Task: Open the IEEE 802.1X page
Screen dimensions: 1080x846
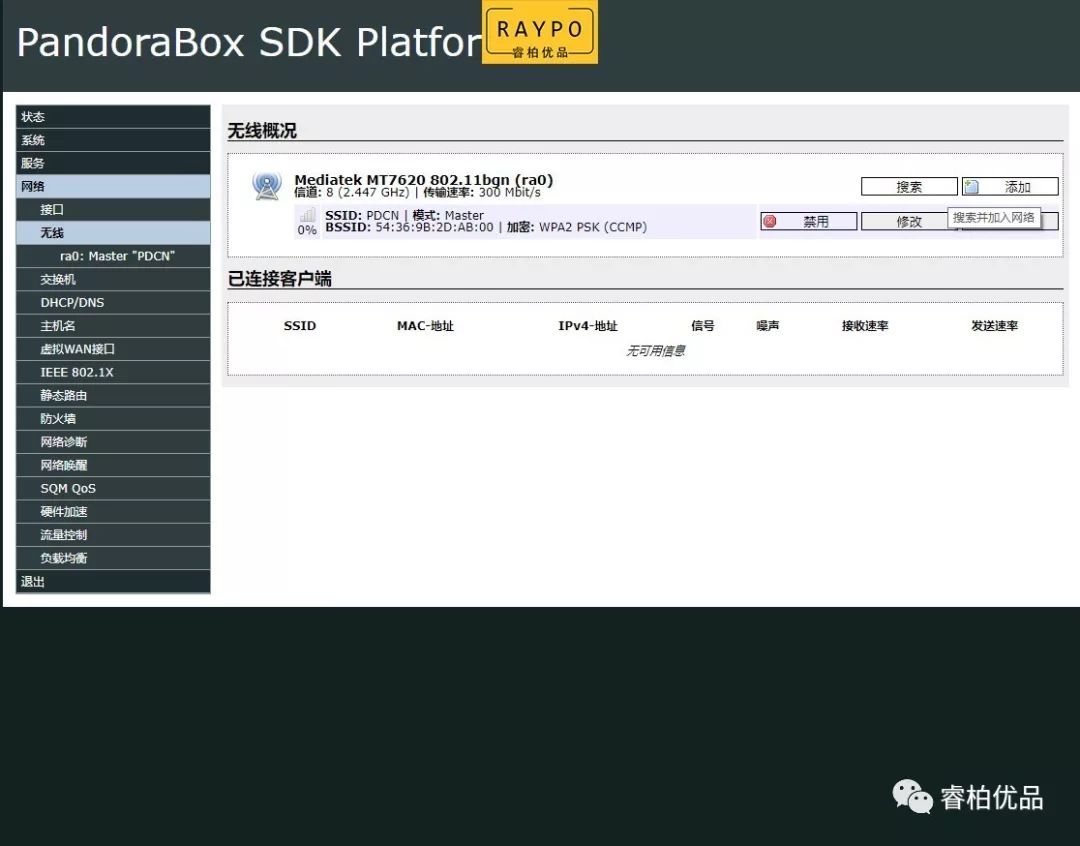Action: click(x=113, y=372)
